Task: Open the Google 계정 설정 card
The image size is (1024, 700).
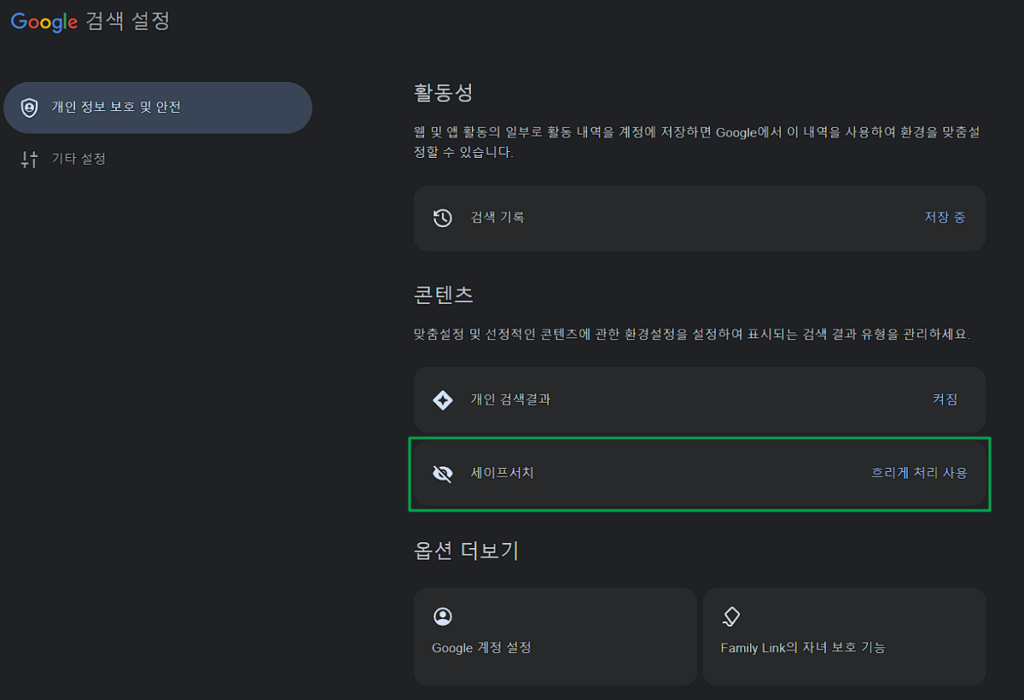Action: point(555,636)
